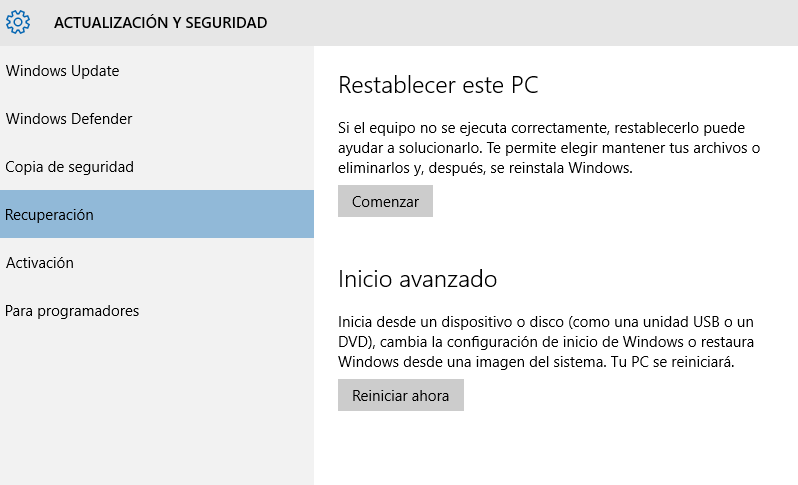
Task: Click the description text under Restablecer este PC
Action: (548, 148)
